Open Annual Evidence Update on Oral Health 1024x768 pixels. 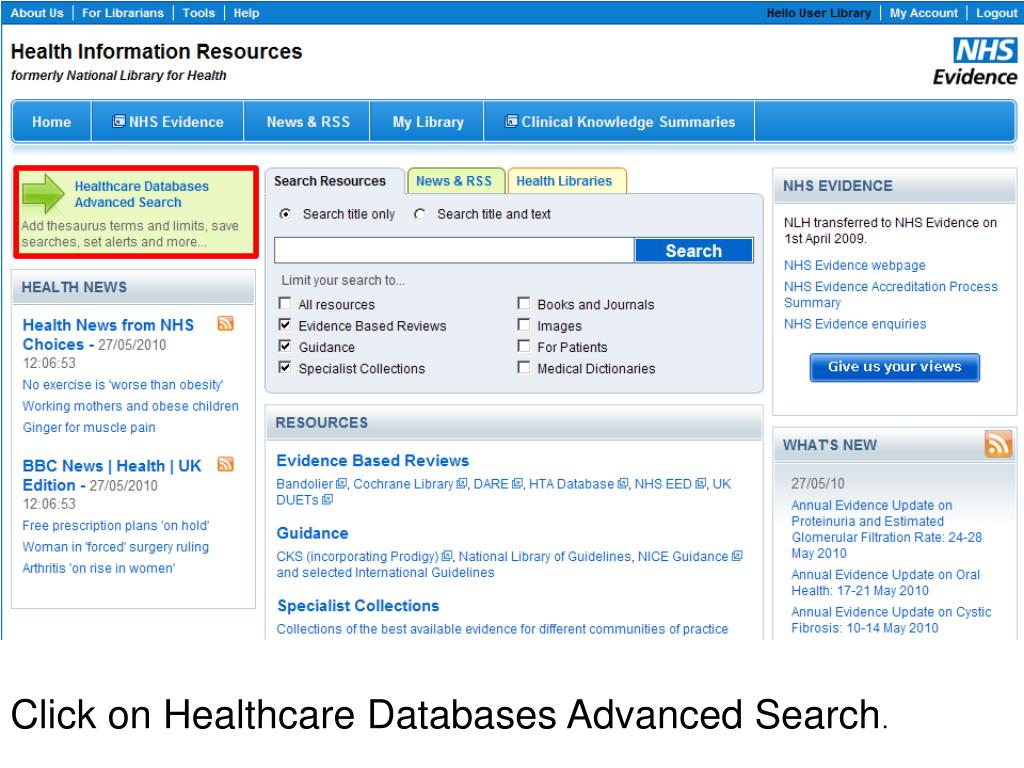pyautogui.click(x=886, y=583)
